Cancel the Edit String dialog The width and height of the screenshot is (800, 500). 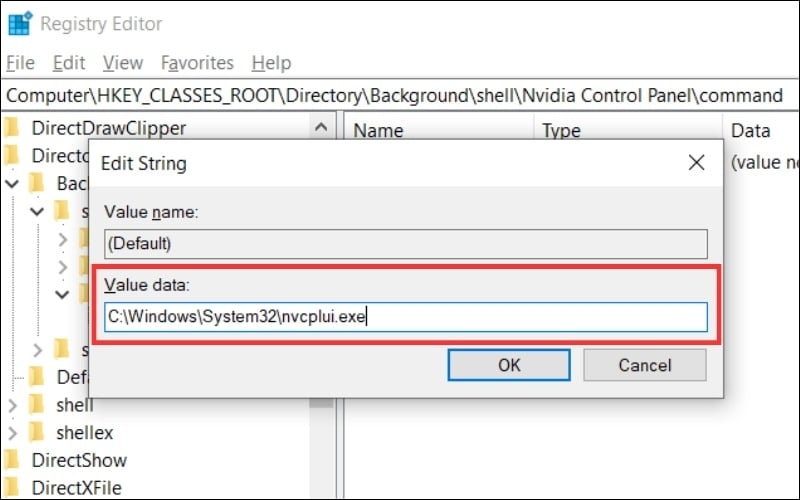pyautogui.click(x=645, y=365)
